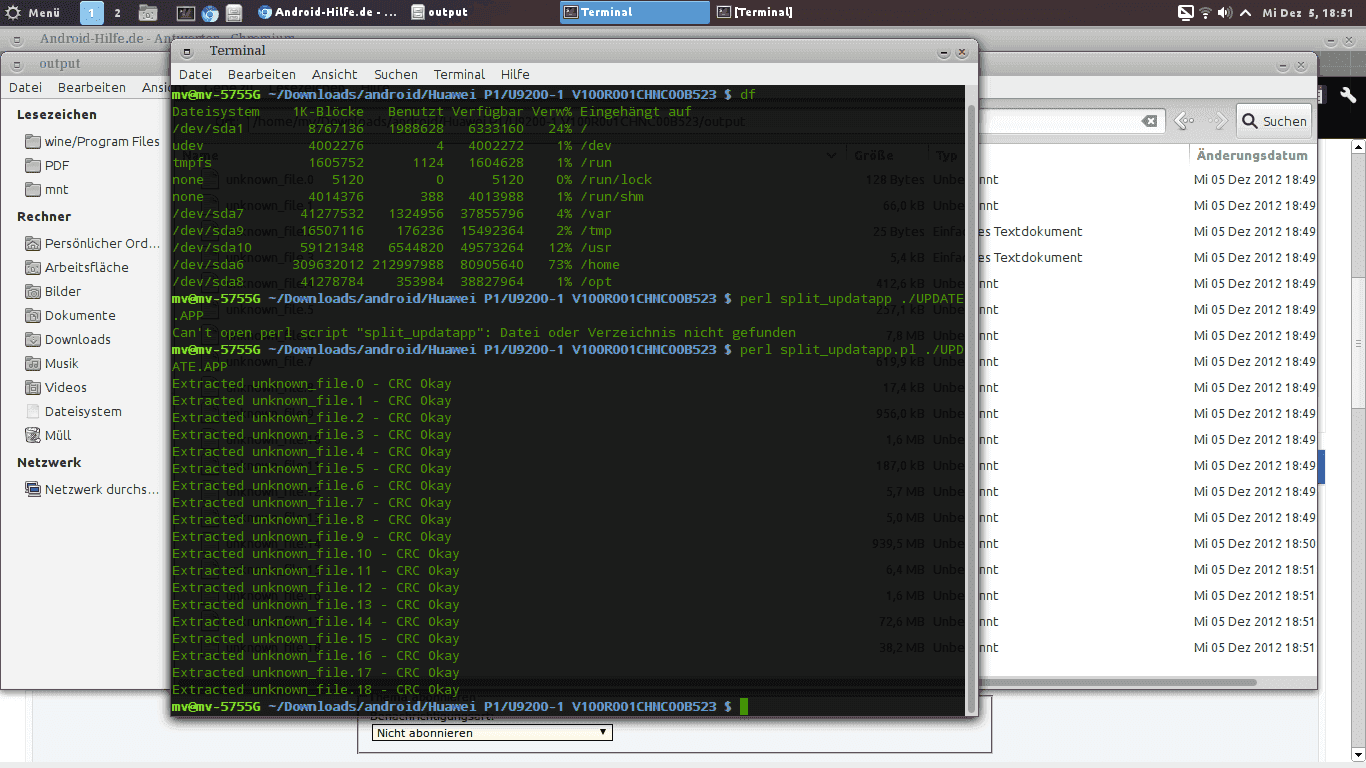The height and width of the screenshot is (768, 1366).
Task: Open the Bearbeiten menu in Terminal
Action: tap(262, 74)
